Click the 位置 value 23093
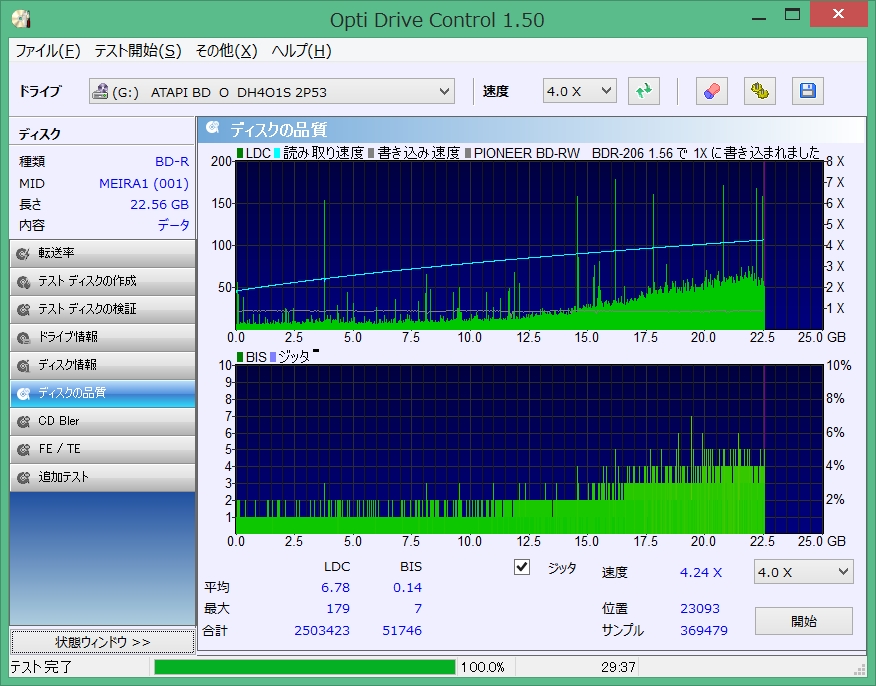This screenshot has width=876, height=686. 699,608
